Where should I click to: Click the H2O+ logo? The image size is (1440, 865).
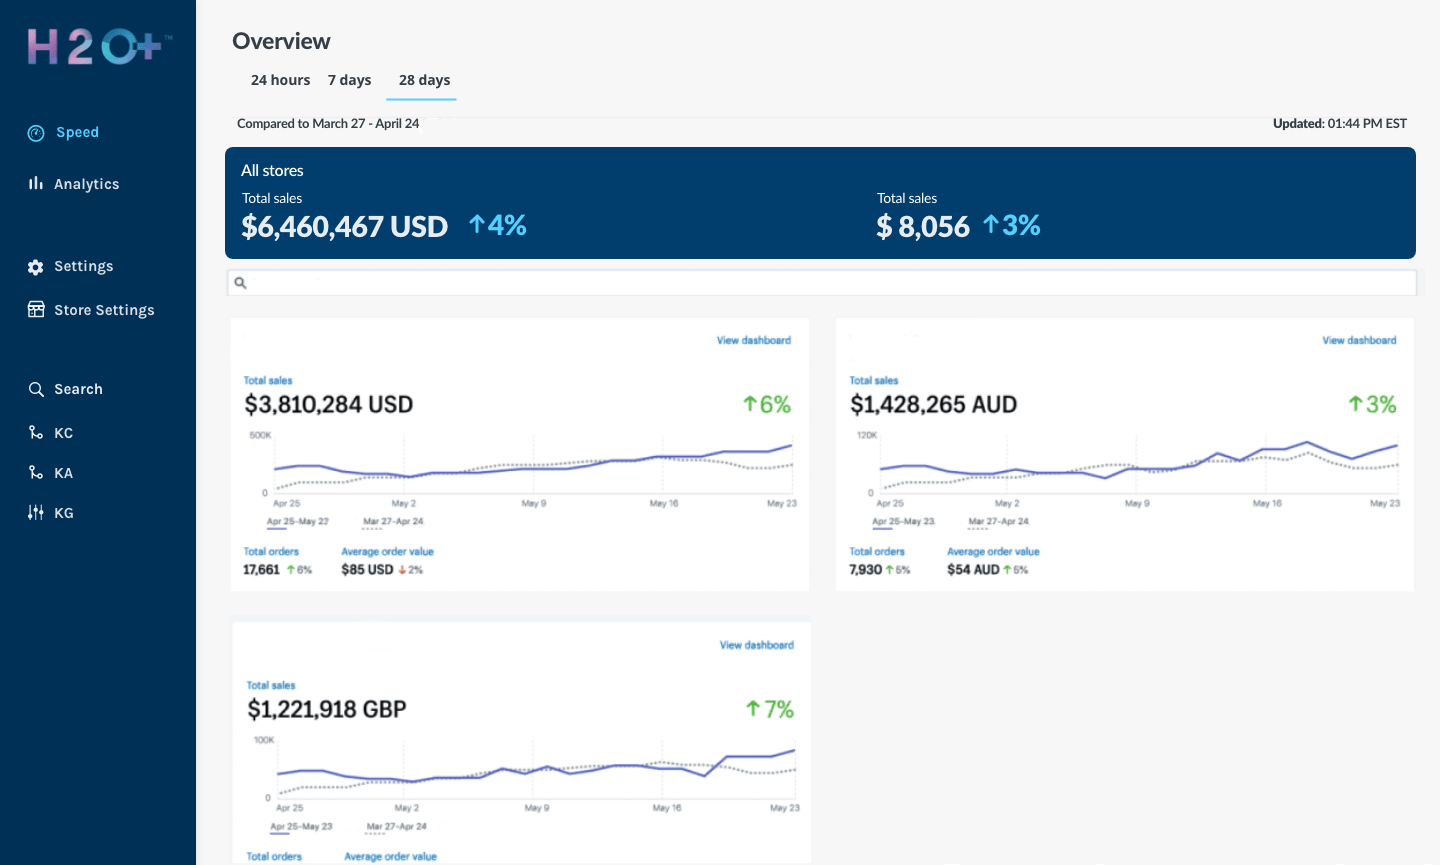click(95, 48)
